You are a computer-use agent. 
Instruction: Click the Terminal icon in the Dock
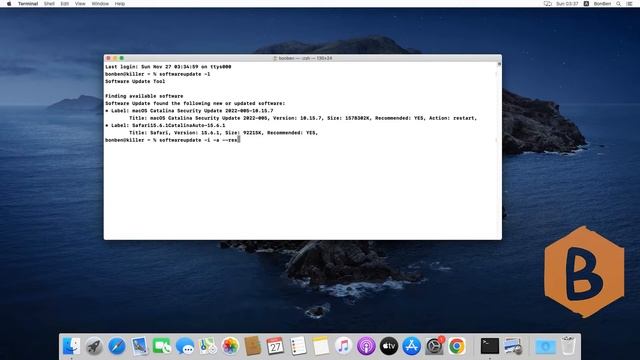point(489,346)
